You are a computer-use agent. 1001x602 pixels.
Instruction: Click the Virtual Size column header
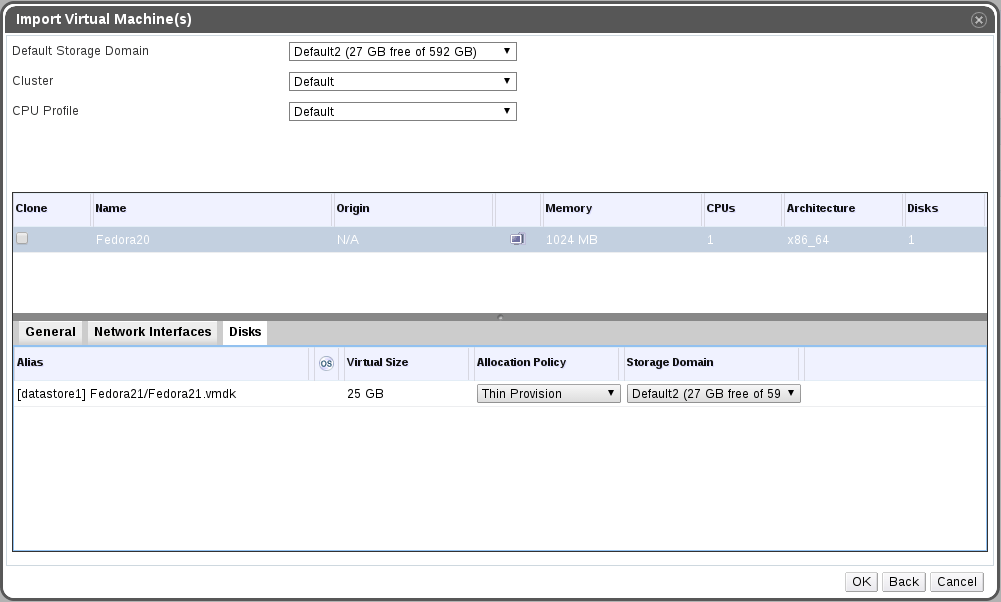coord(405,363)
